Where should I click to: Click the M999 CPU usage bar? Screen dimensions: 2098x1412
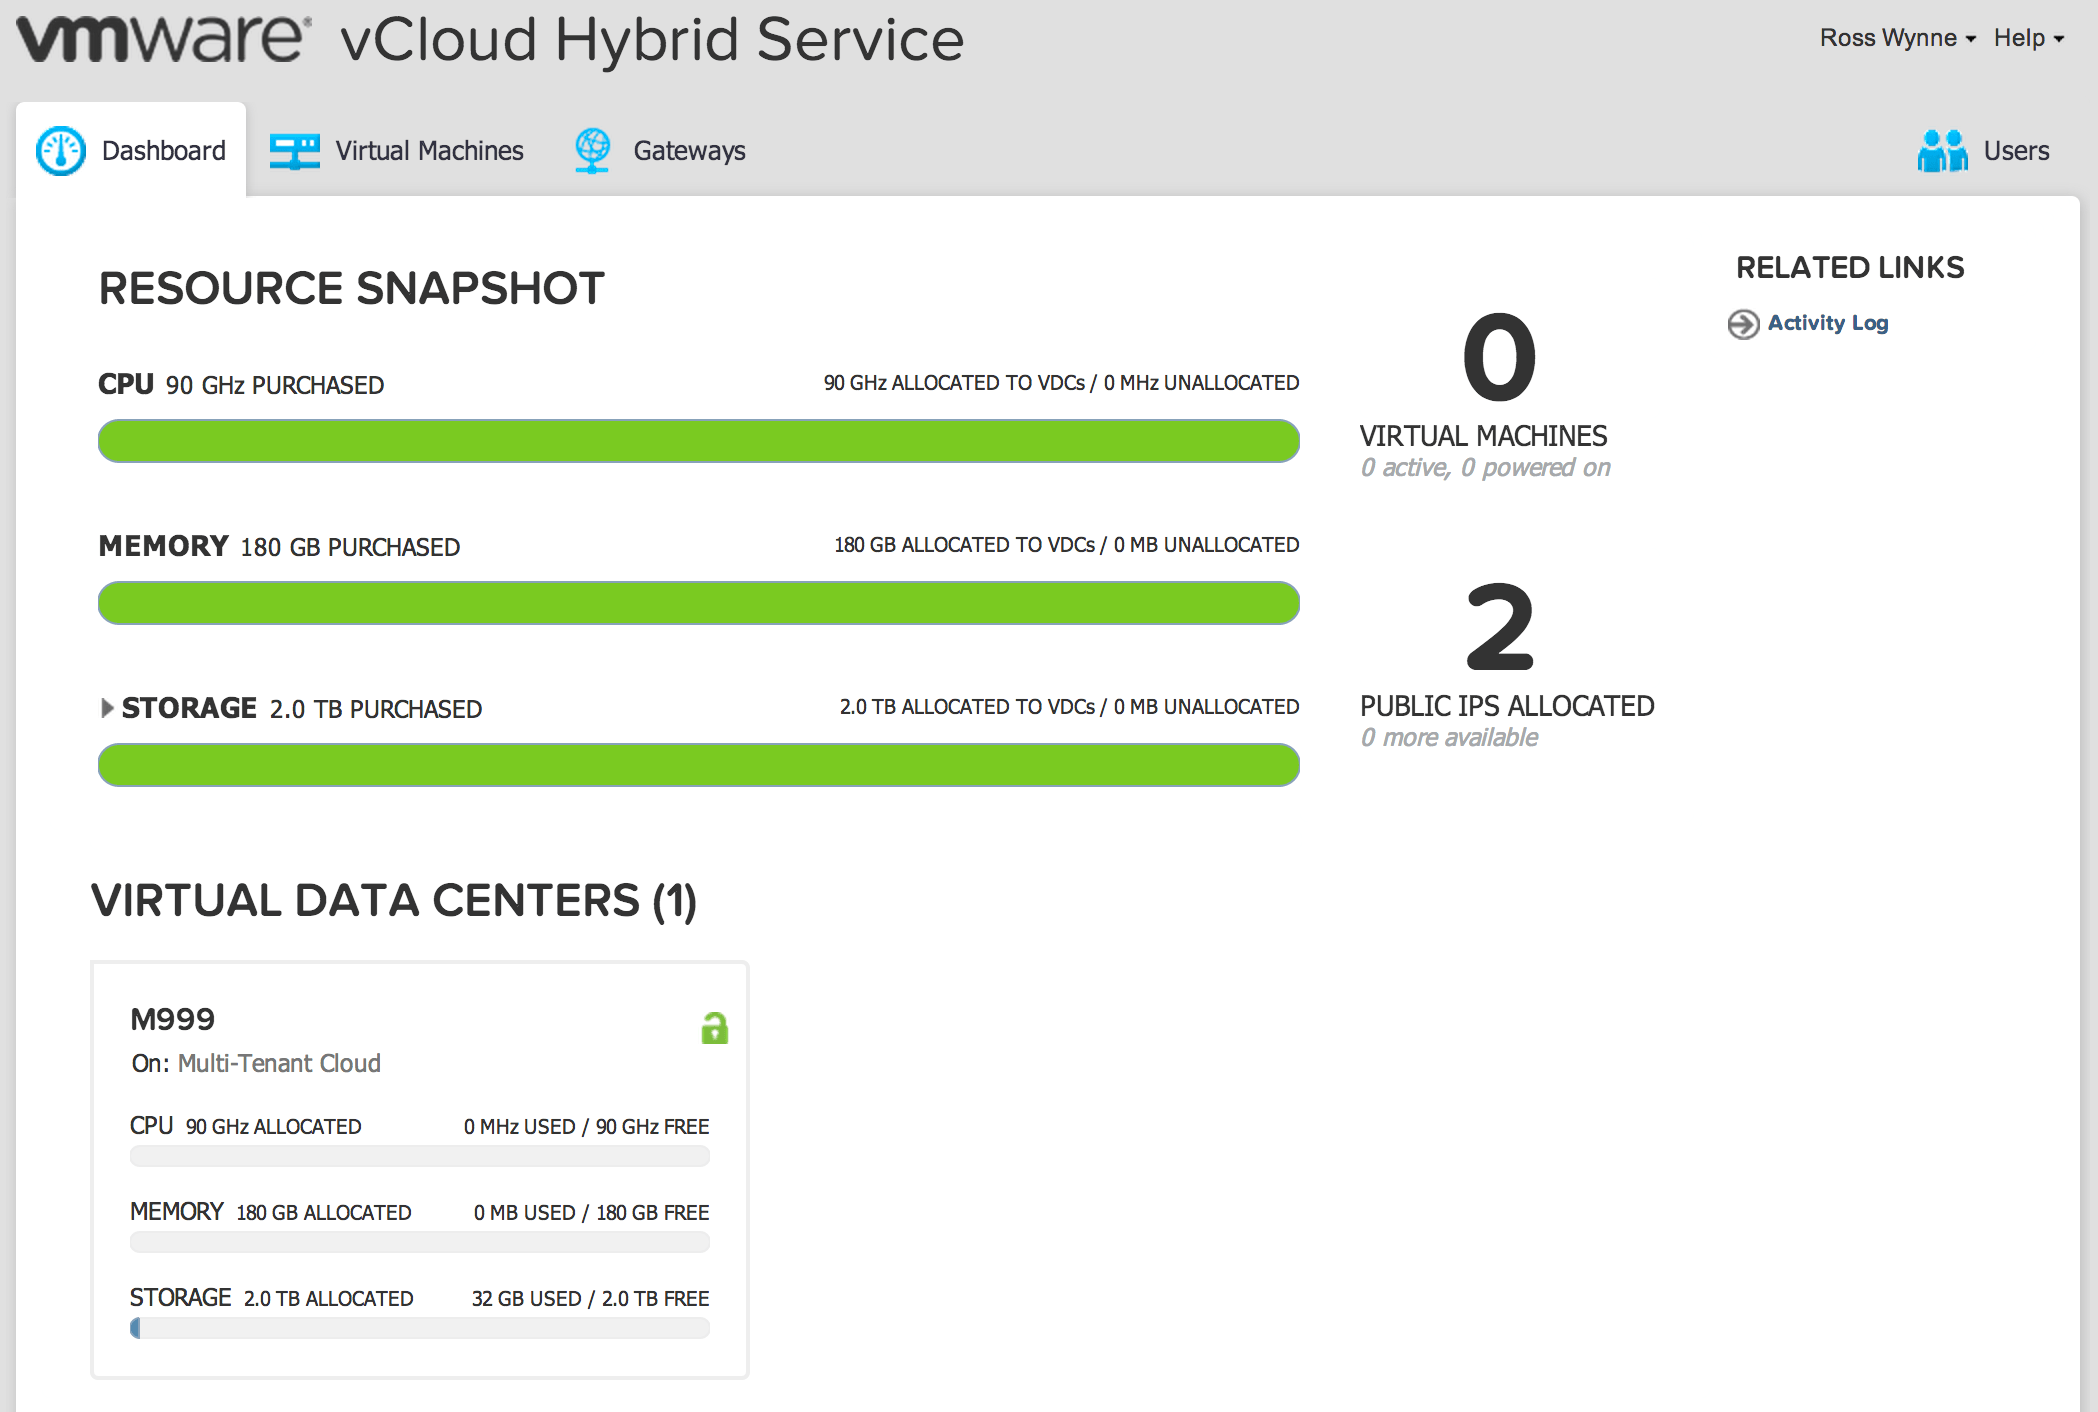coord(420,1156)
